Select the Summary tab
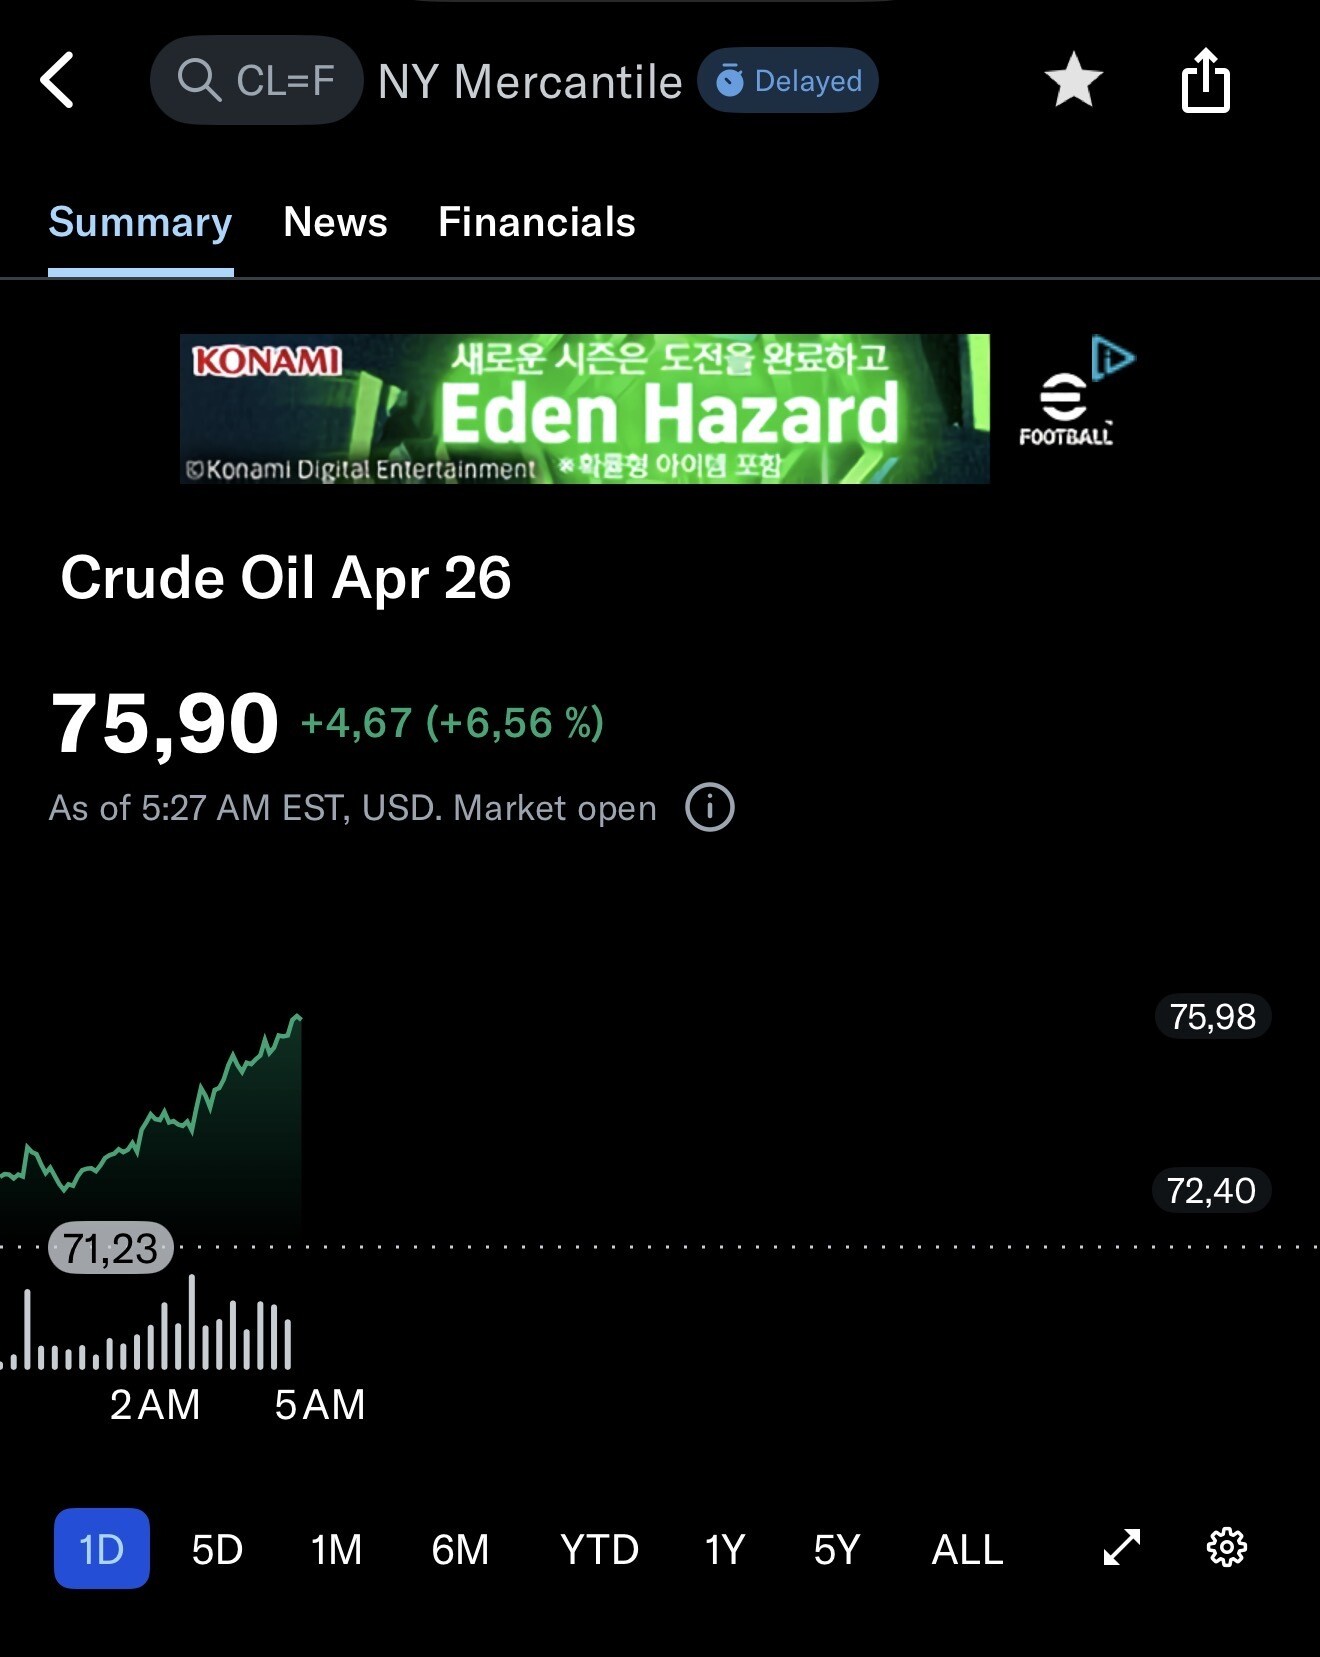The image size is (1320, 1657). click(x=140, y=222)
